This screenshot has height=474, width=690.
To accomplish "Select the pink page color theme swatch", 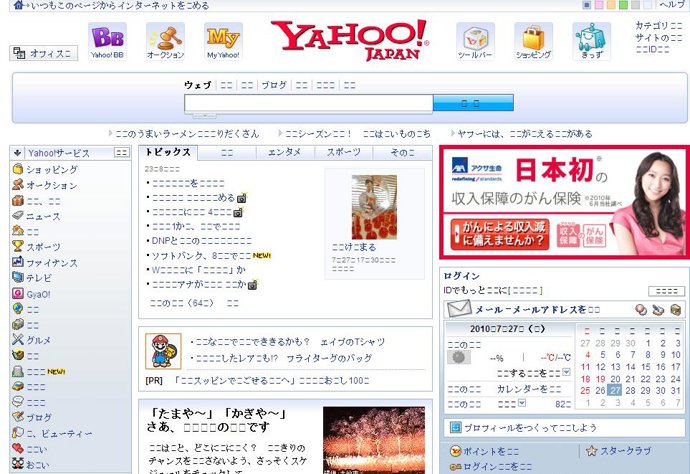I will (599, 5).
